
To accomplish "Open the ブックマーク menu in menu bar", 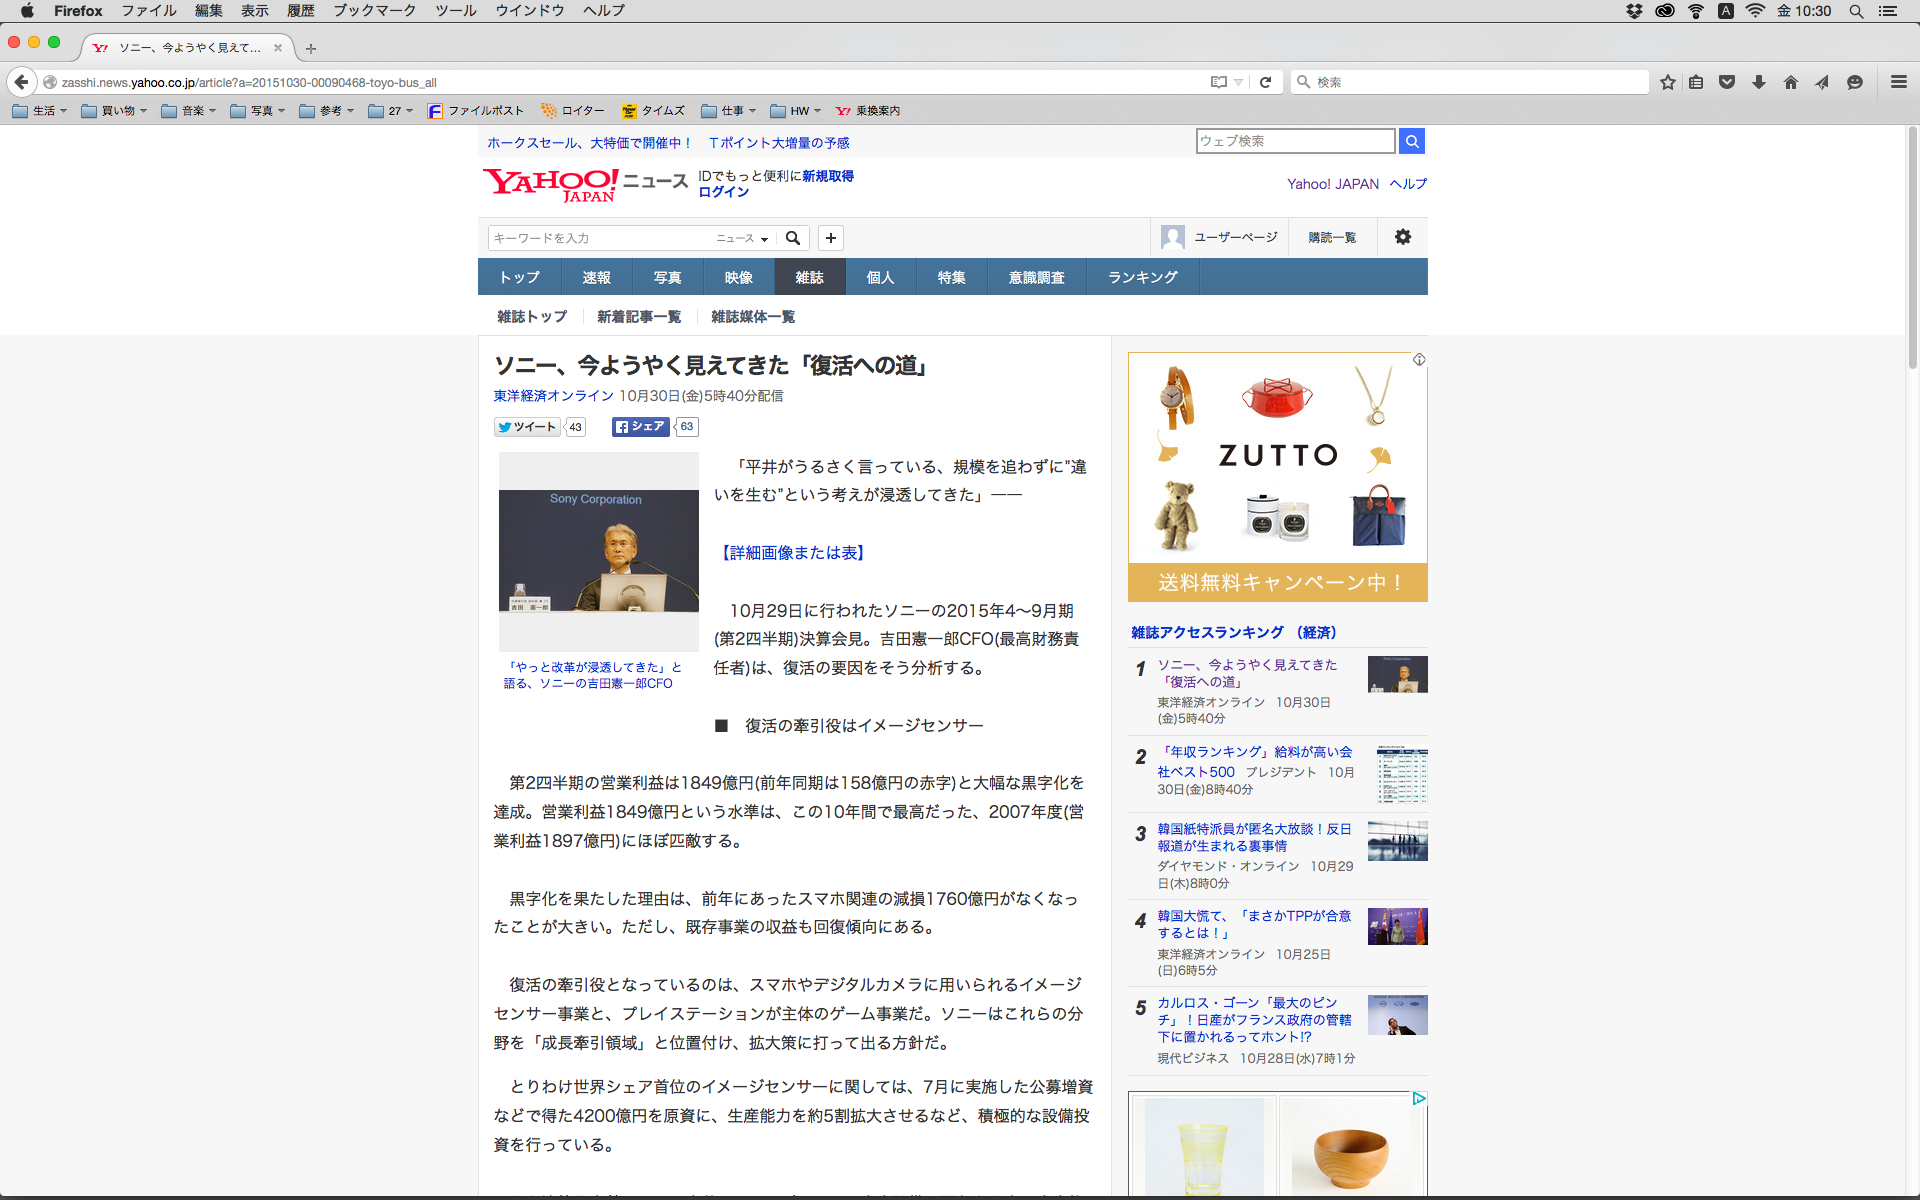I will [x=374, y=10].
